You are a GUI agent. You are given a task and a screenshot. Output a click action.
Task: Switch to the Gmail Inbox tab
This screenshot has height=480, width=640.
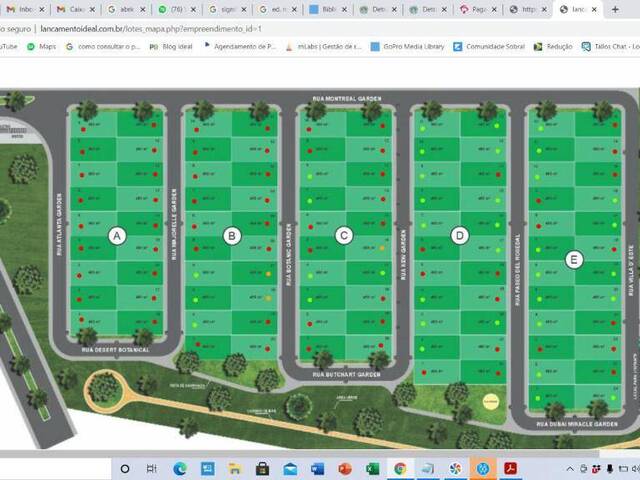point(24,9)
